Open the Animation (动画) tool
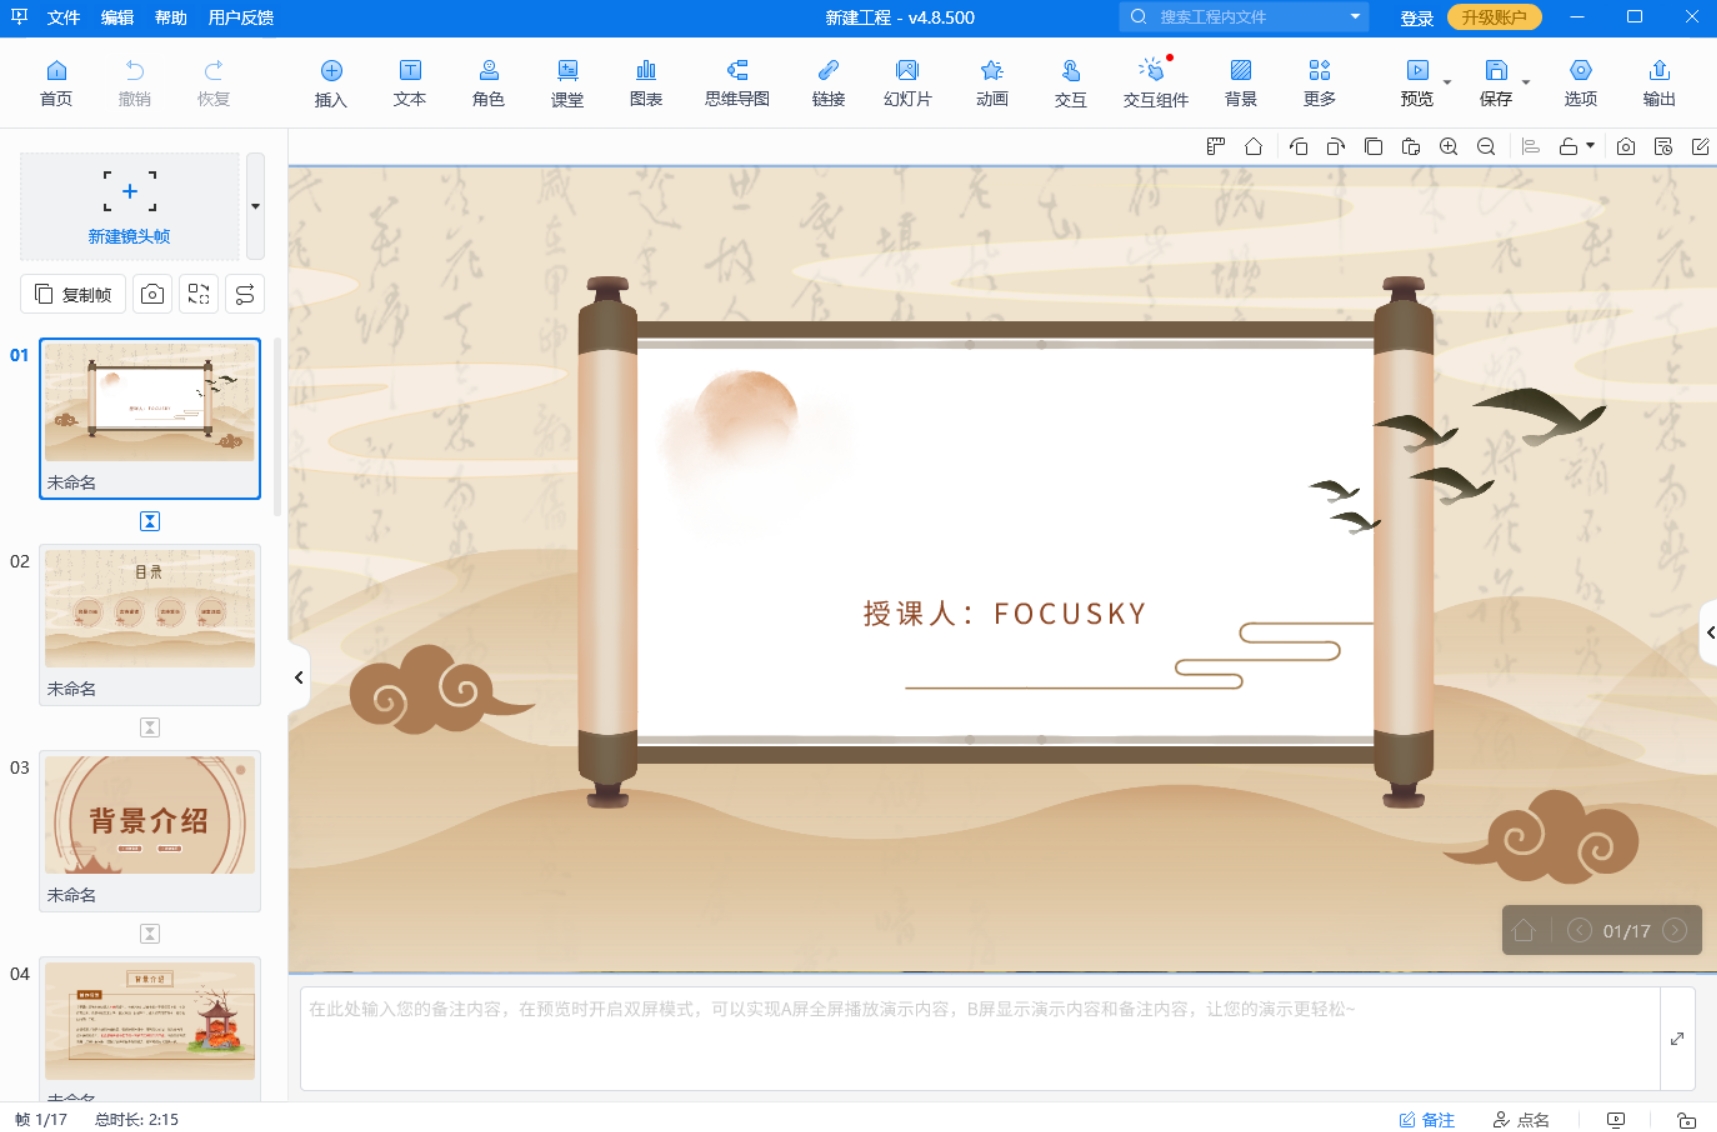 [992, 83]
